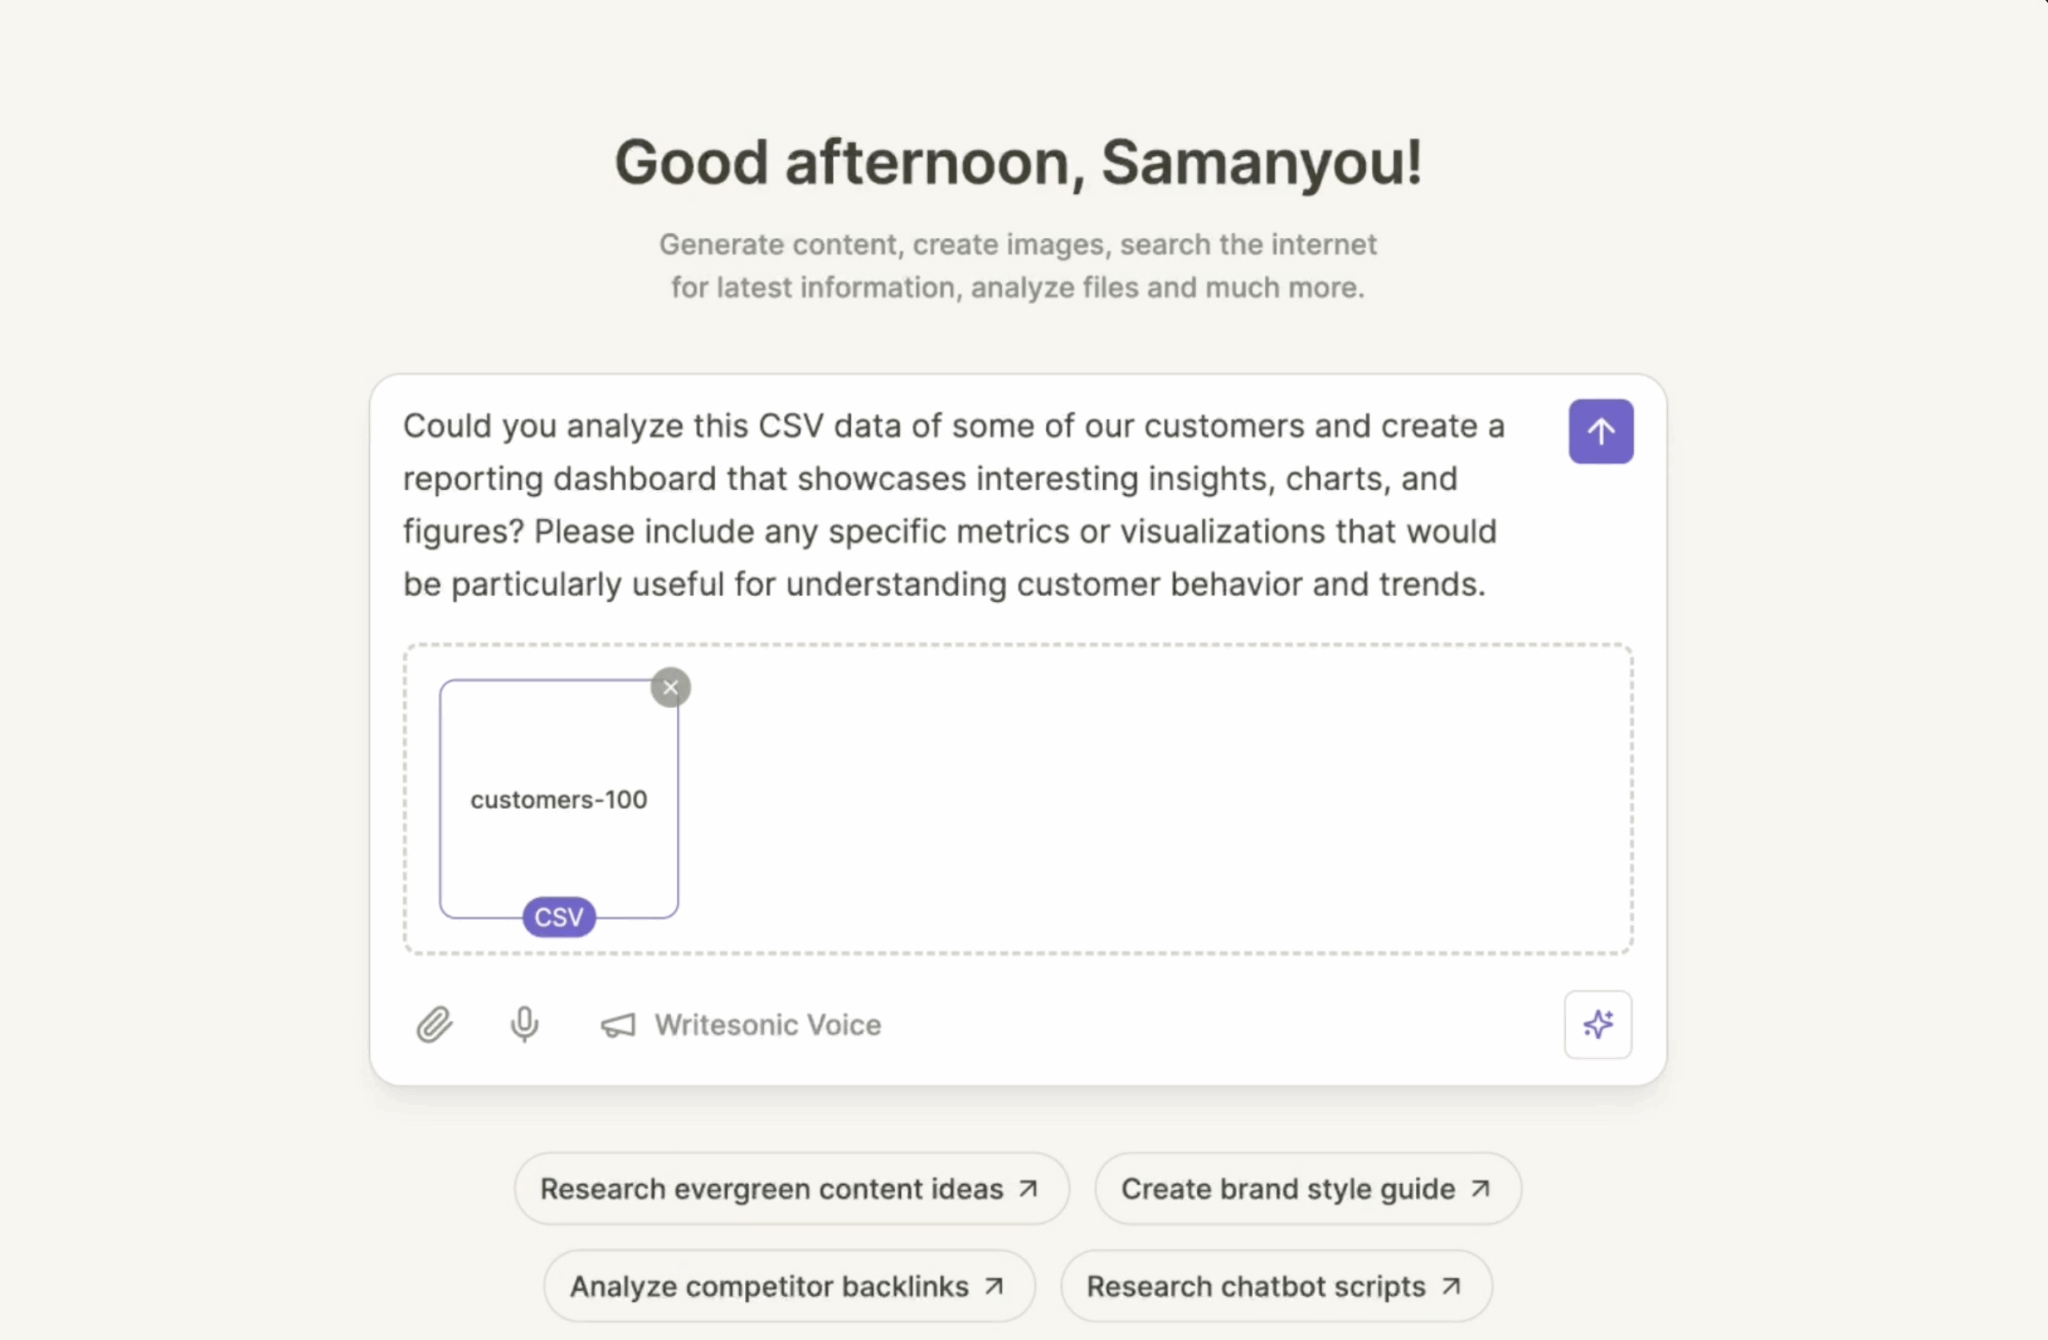This screenshot has height=1340, width=2048.
Task: Open the Writesonic Voice selector label
Action: point(768,1025)
